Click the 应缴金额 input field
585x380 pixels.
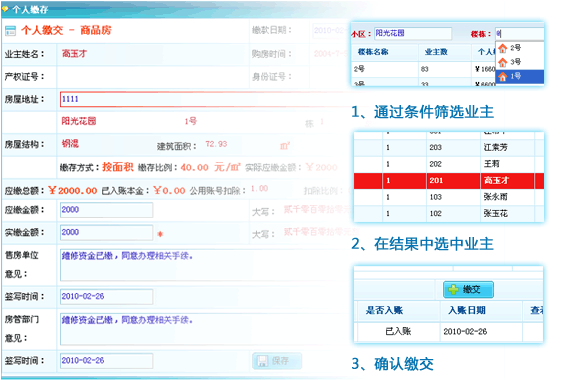[106, 210]
